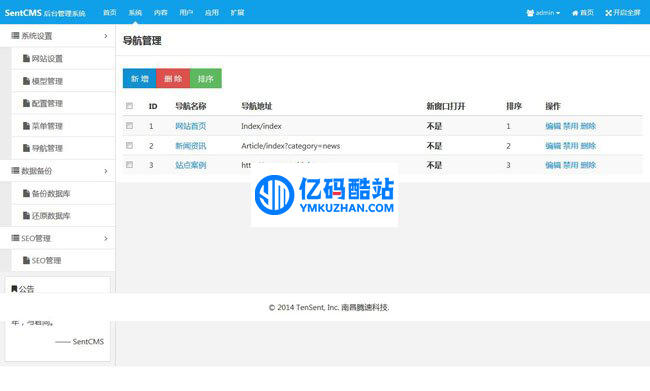Click the fullscreen 开启全屏 icon

(609, 13)
